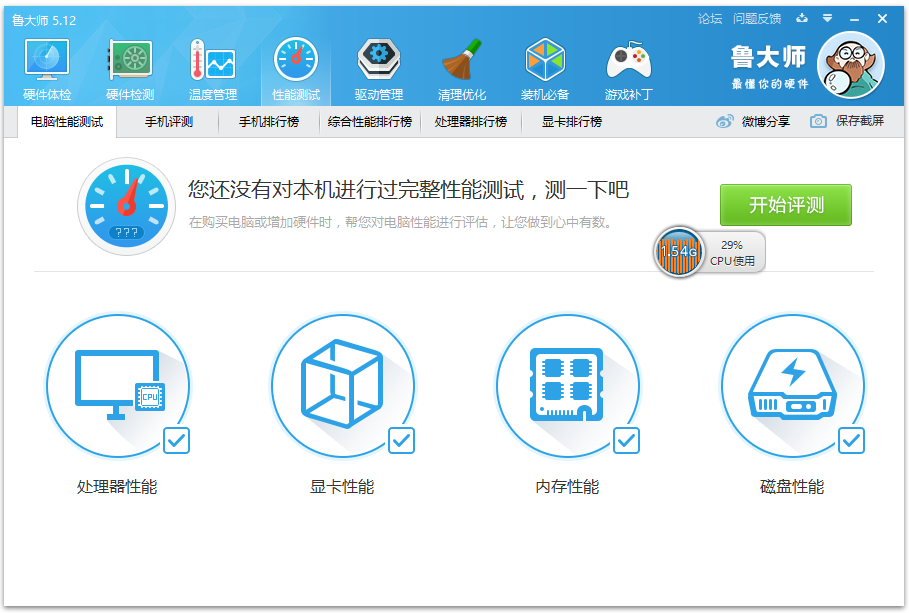The height and width of the screenshot is (613, 909).
Task: Open 清理优化 cleanup broom icon
Action: click(x=462, y=70)
